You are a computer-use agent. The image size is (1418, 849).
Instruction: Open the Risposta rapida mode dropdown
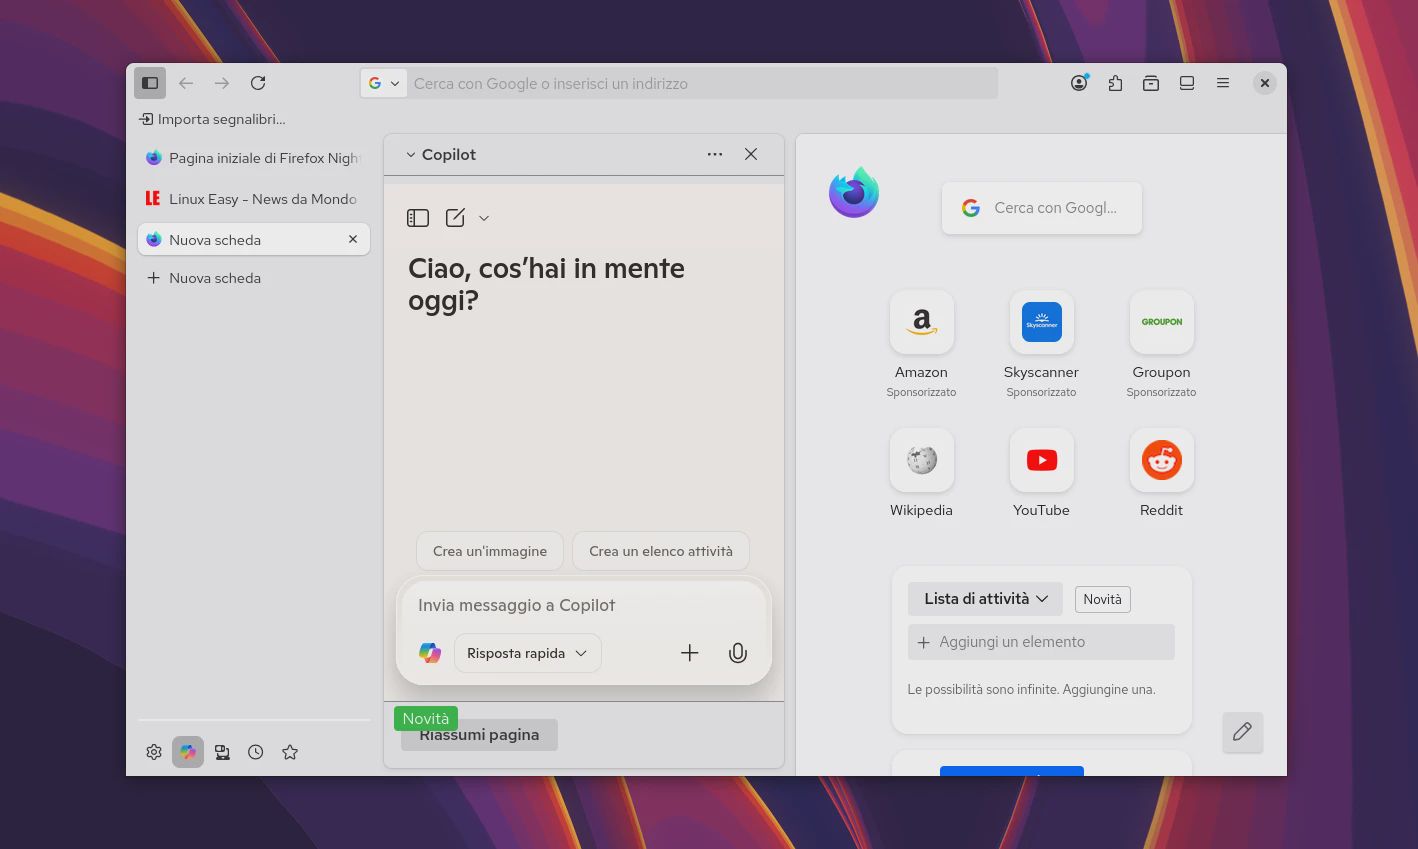click(x=528, y=653)
